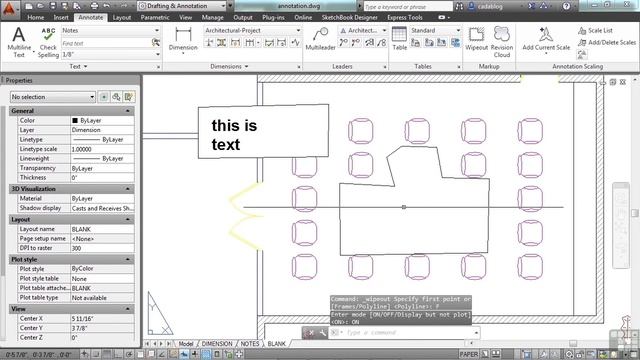Open the AutoCAD application menu button
640x360 pixels.
[x=9, y=9]
